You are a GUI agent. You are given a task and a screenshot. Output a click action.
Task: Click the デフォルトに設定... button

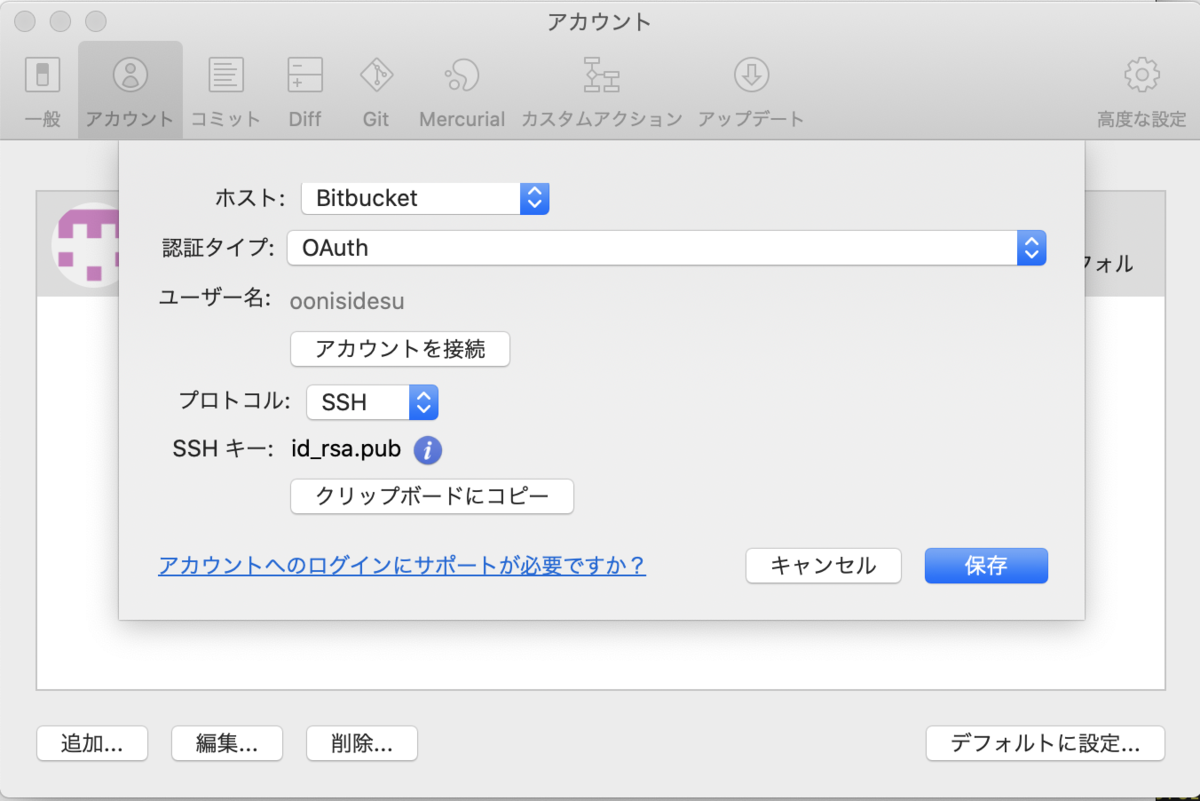(1045, 743)
